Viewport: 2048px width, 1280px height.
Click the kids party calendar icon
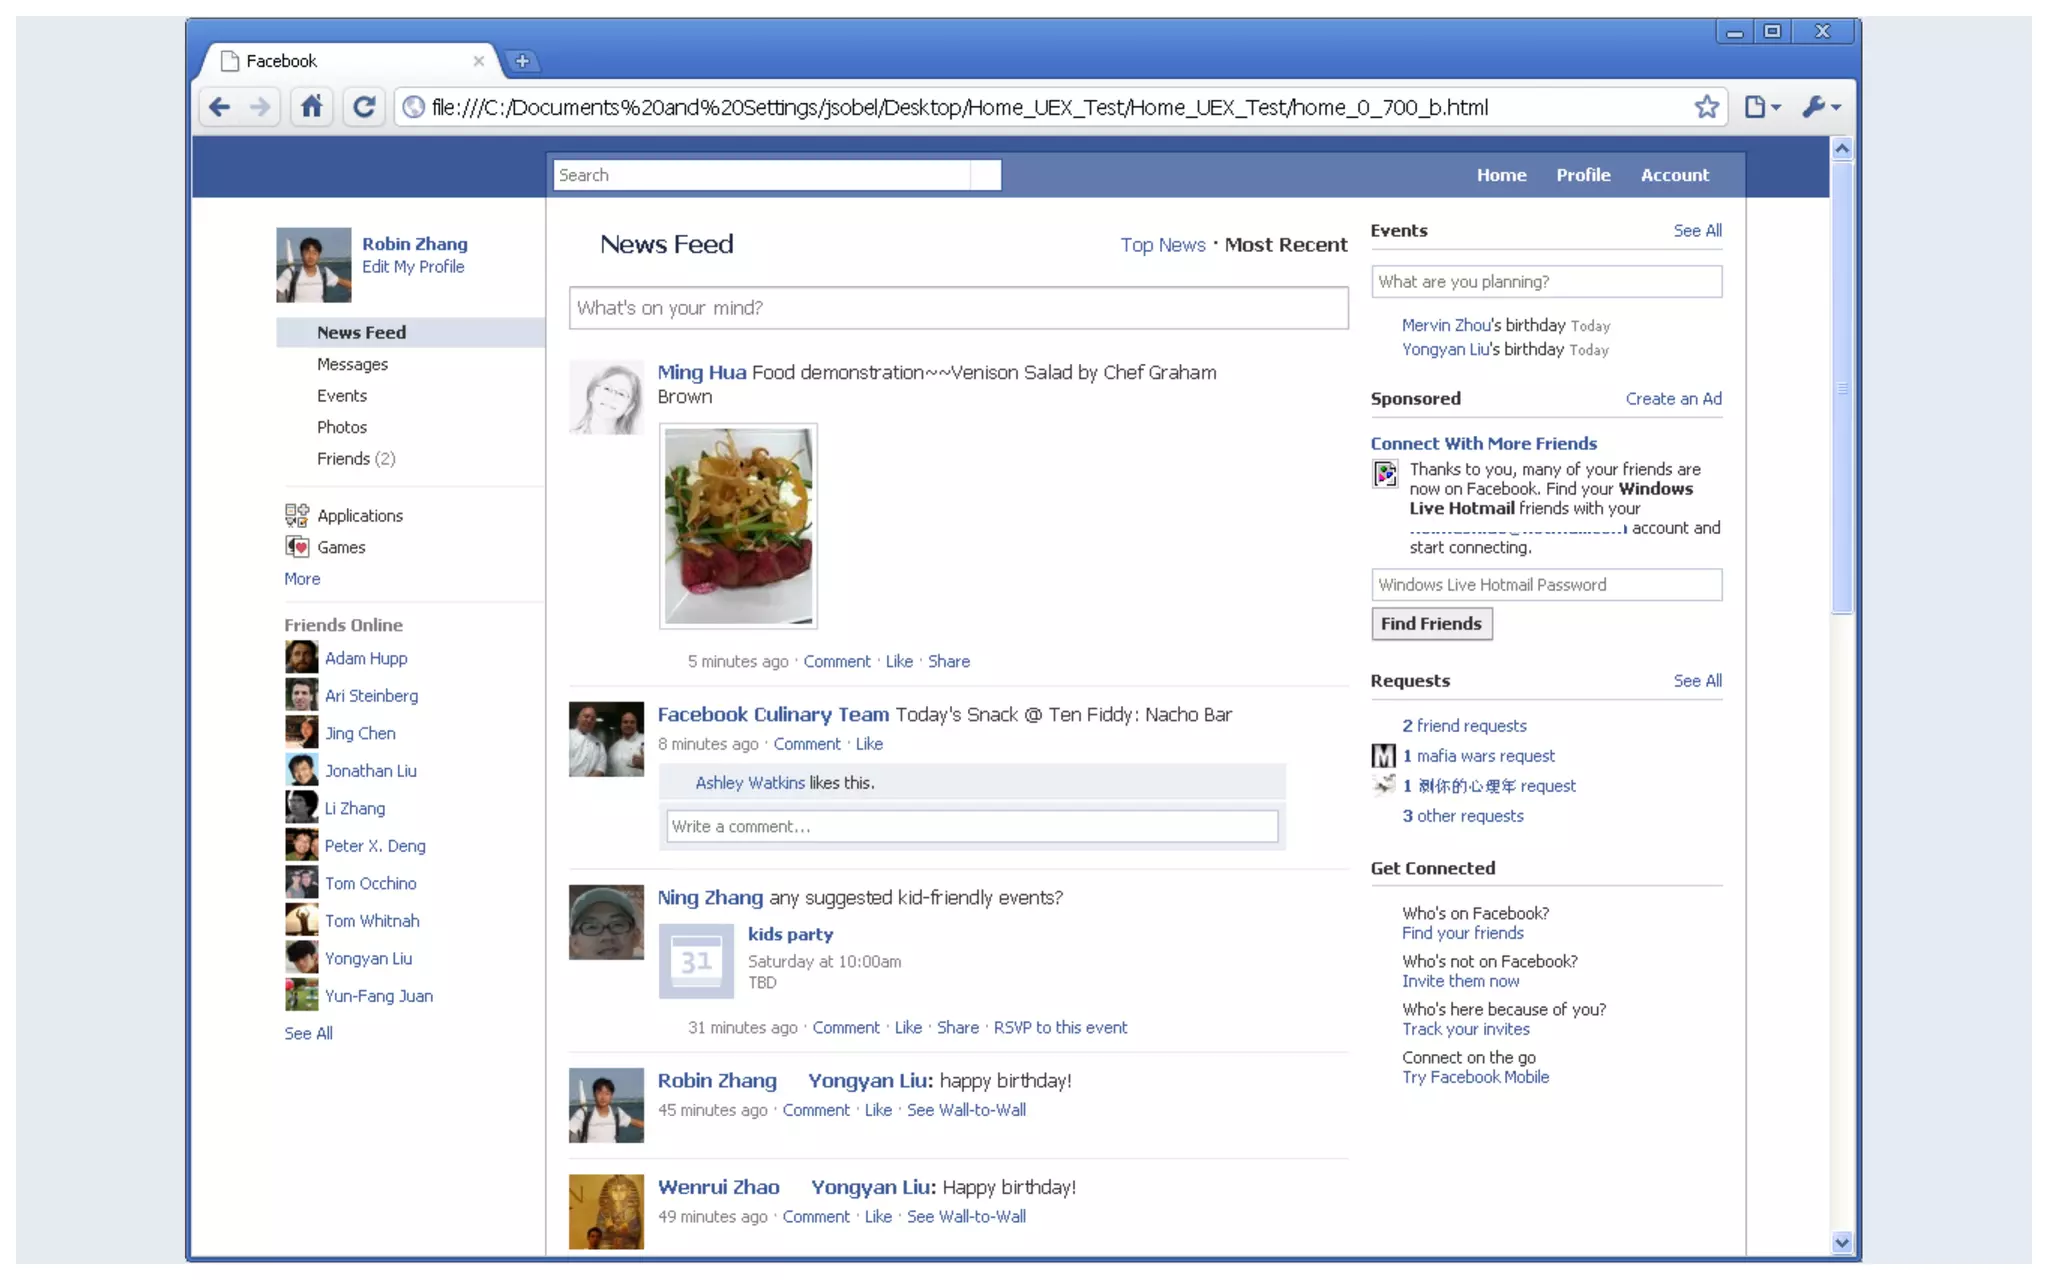point(696,961)
